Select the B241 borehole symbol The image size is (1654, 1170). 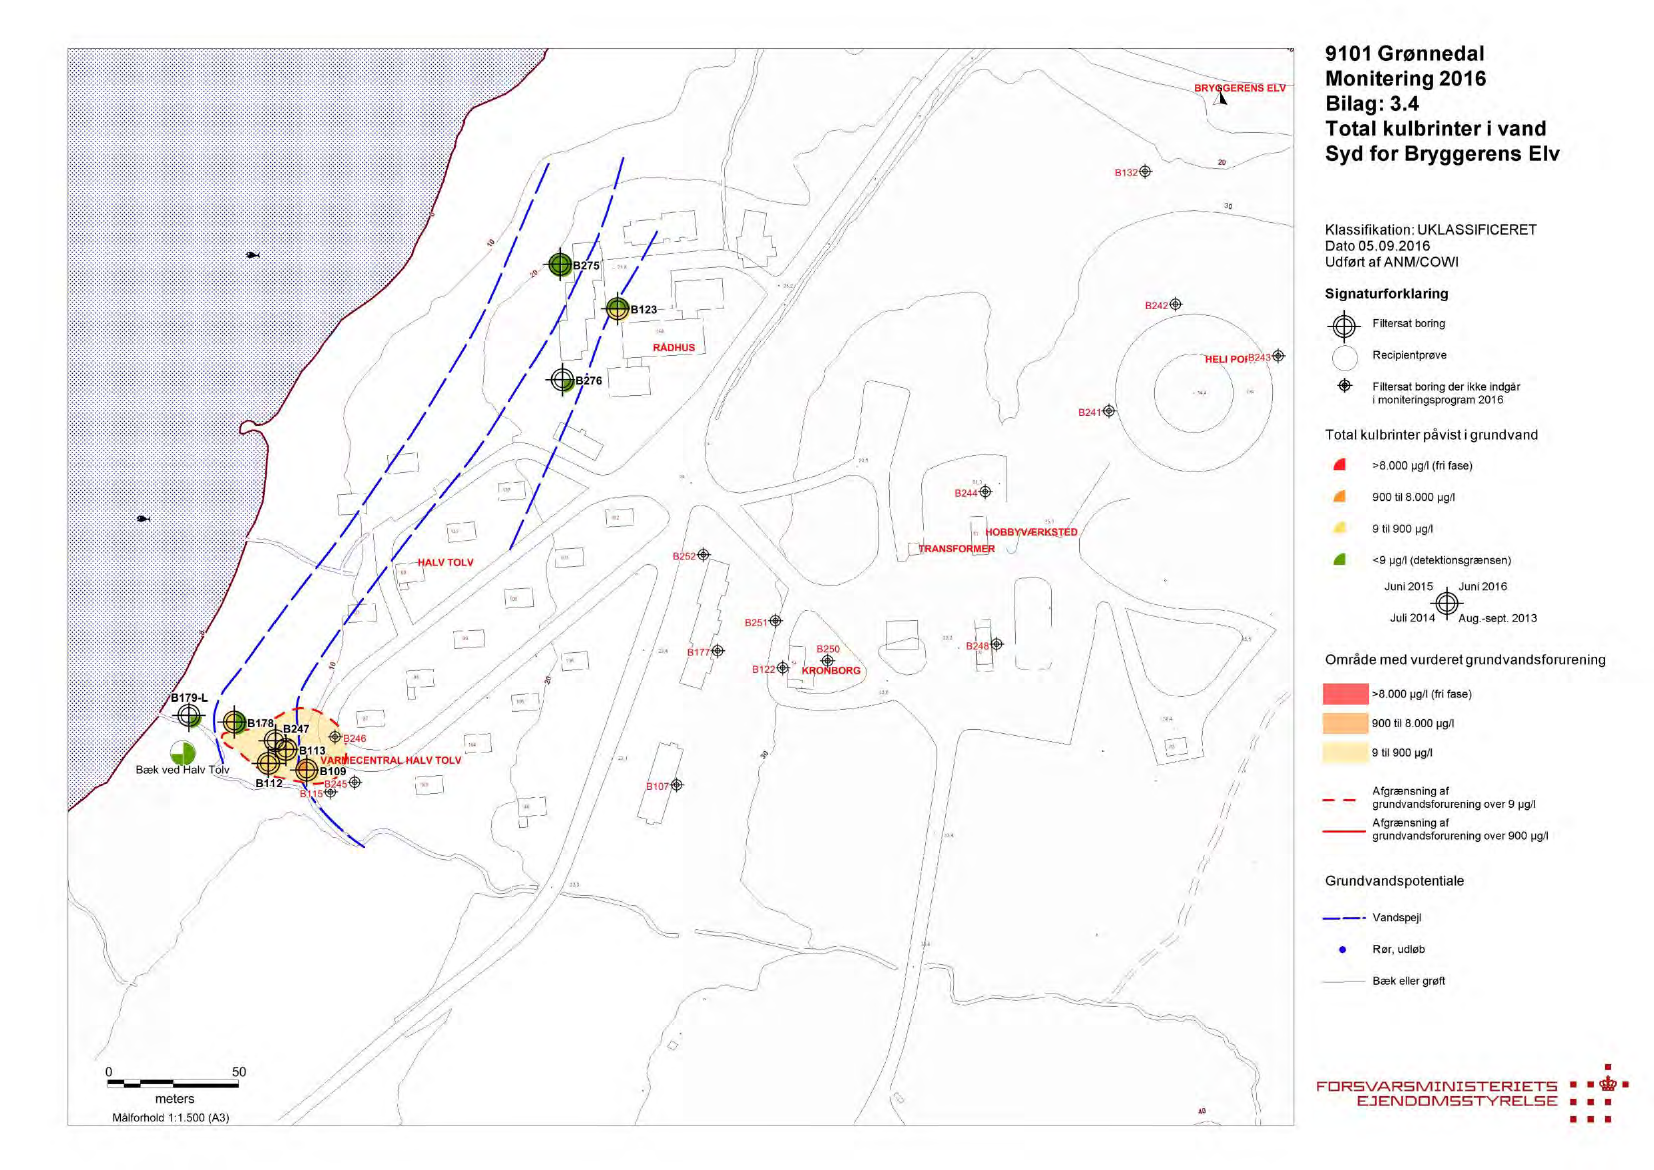1108,411
